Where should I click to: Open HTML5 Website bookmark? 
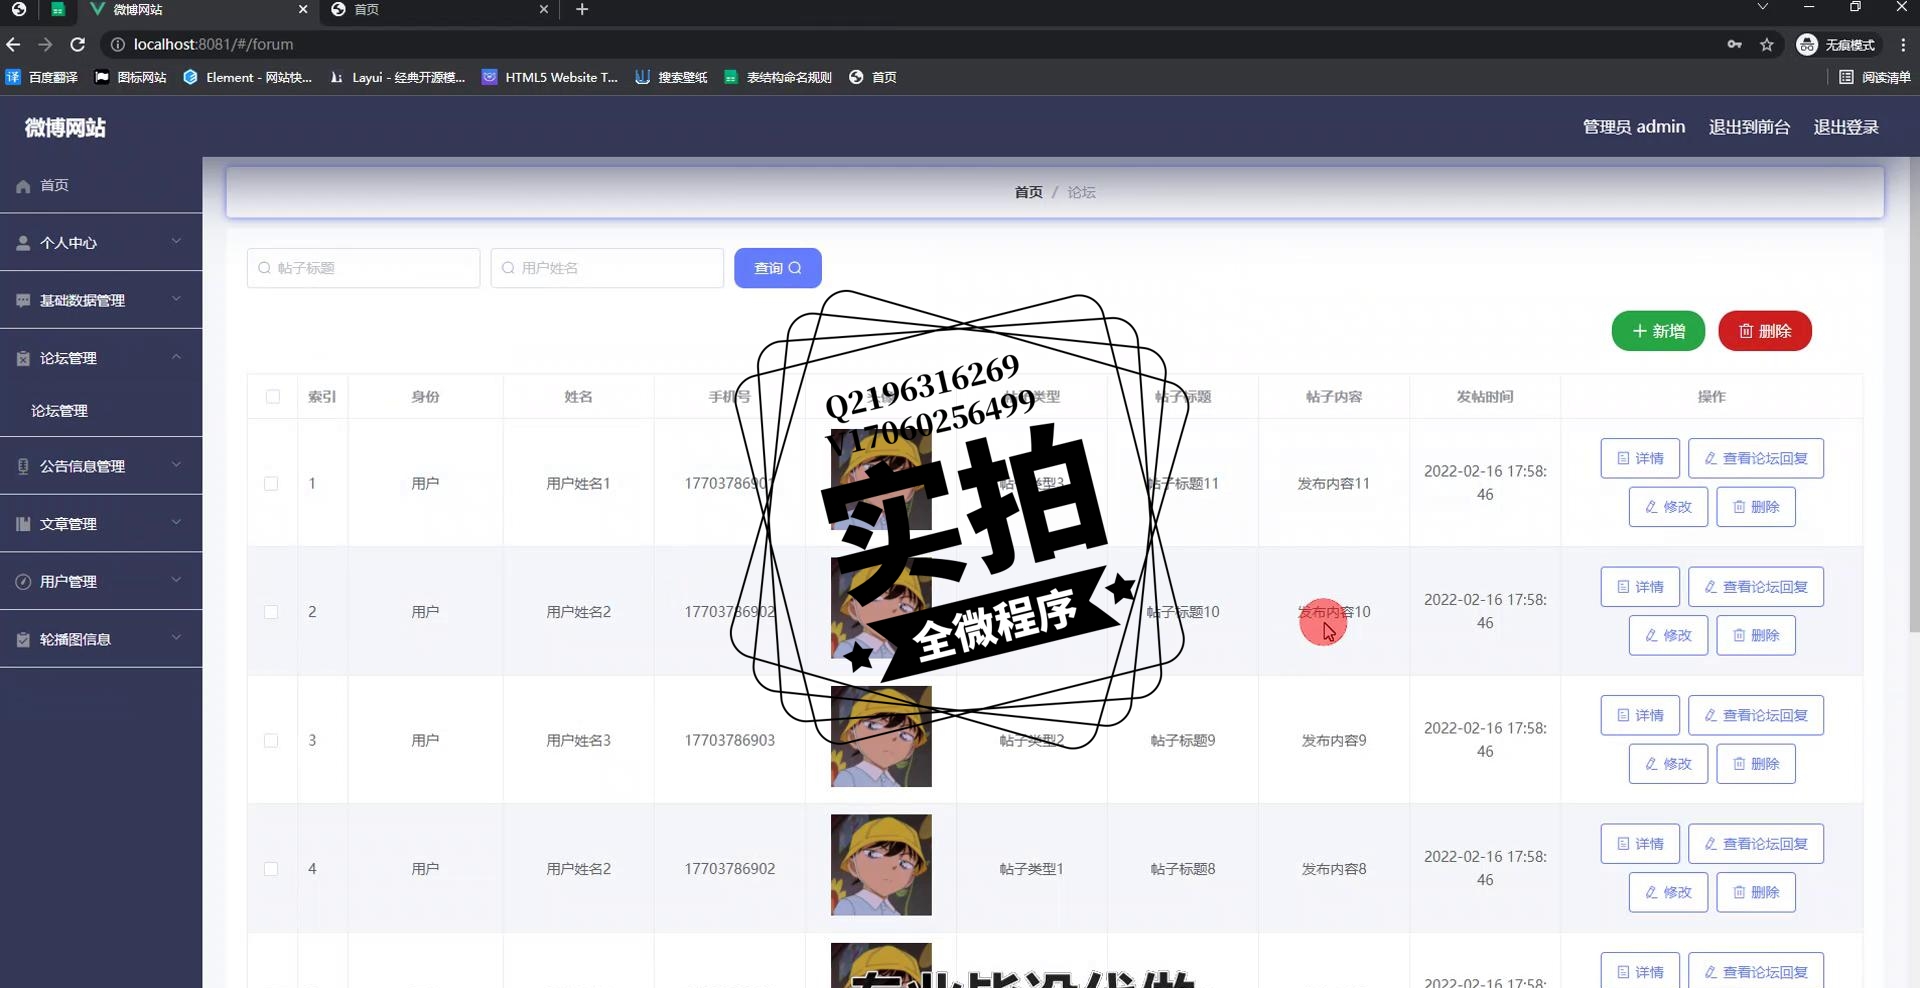[x=550, y=77]
